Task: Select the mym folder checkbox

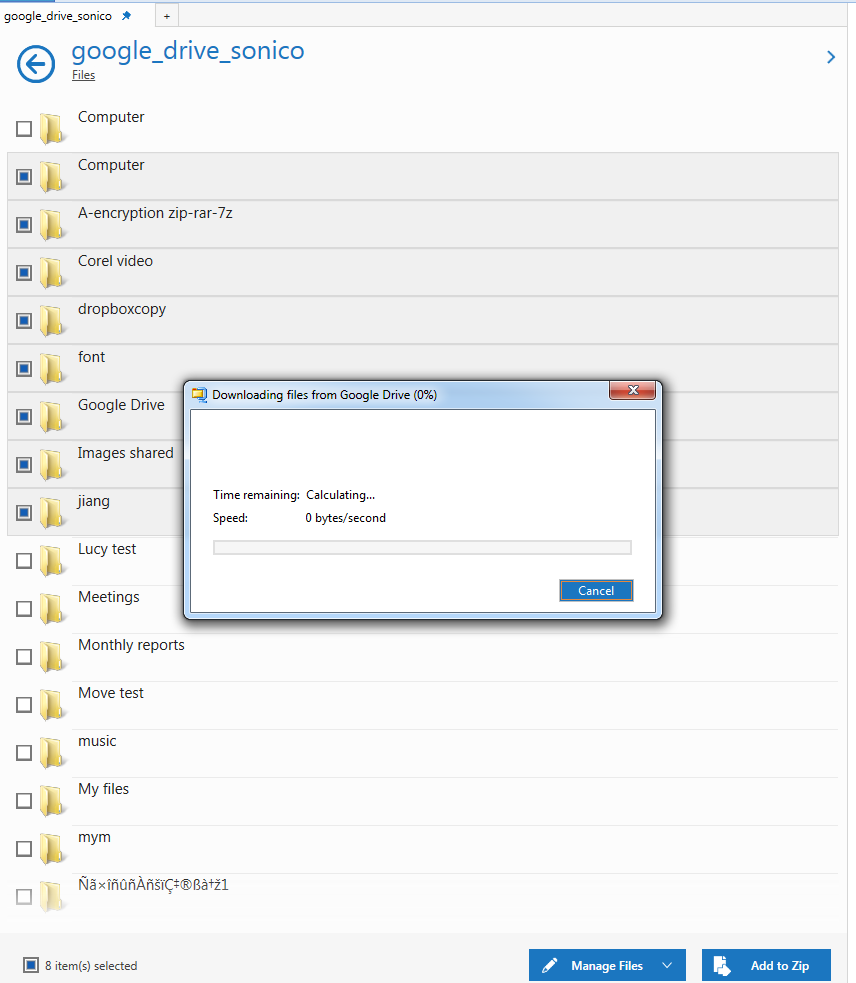Action: point(24,848)
